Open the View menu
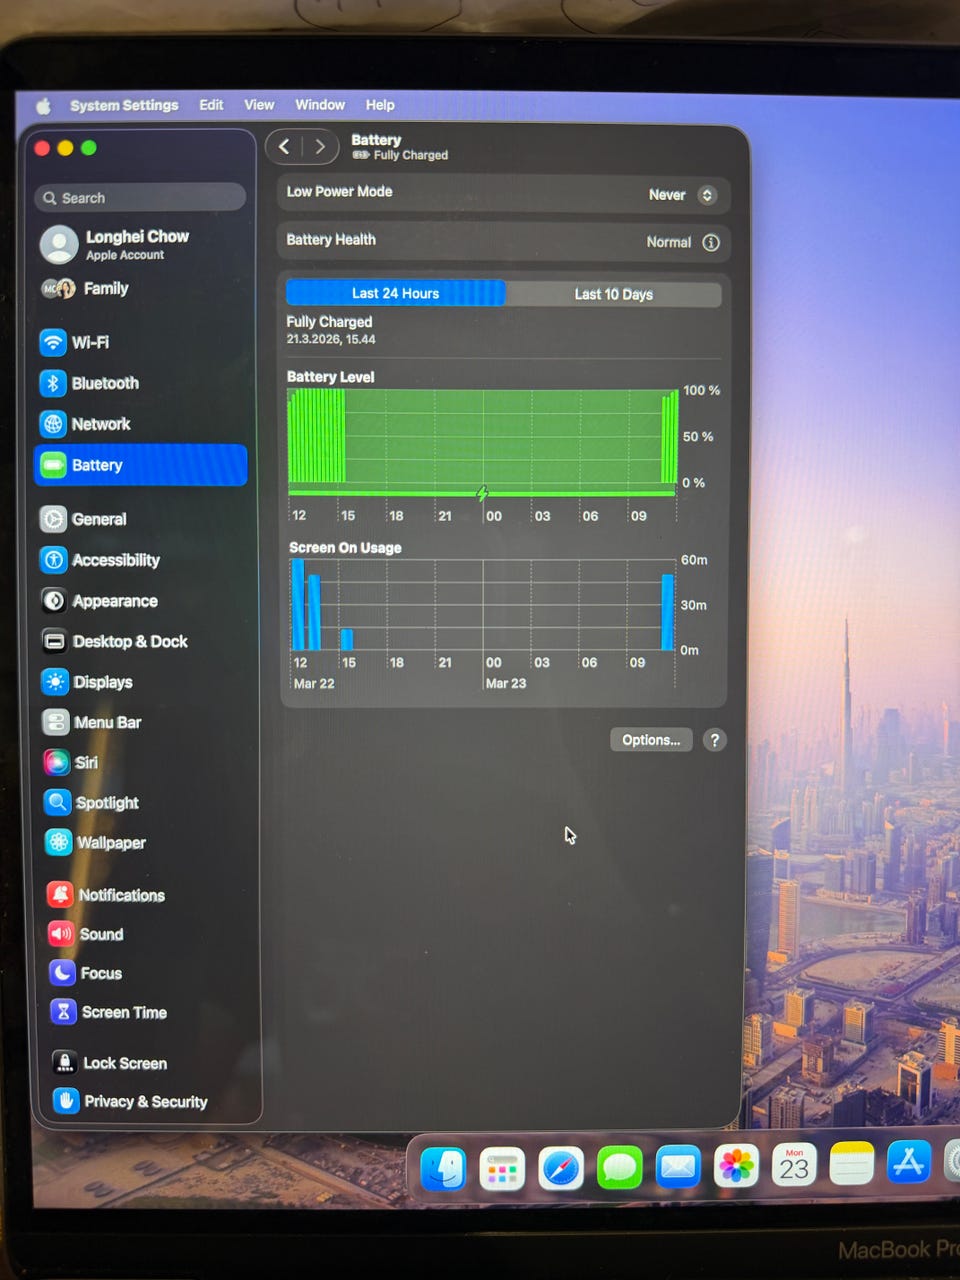Screen dimensions: 960x1280 pos(259,104)
